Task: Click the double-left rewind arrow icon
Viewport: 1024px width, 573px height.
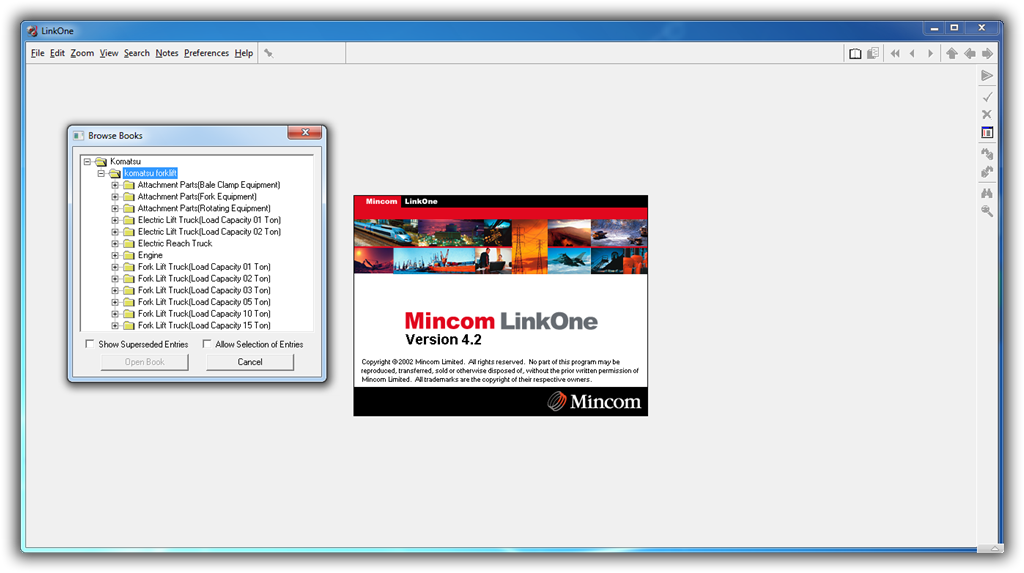Action: 895,54
